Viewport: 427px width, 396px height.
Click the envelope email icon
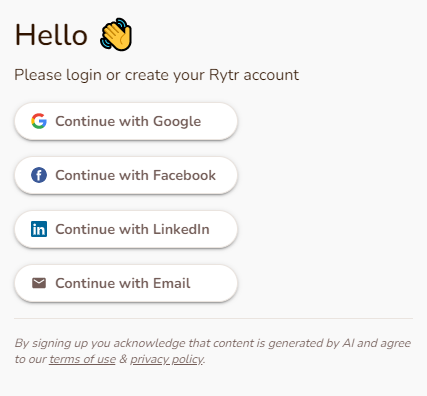(39, 283)
